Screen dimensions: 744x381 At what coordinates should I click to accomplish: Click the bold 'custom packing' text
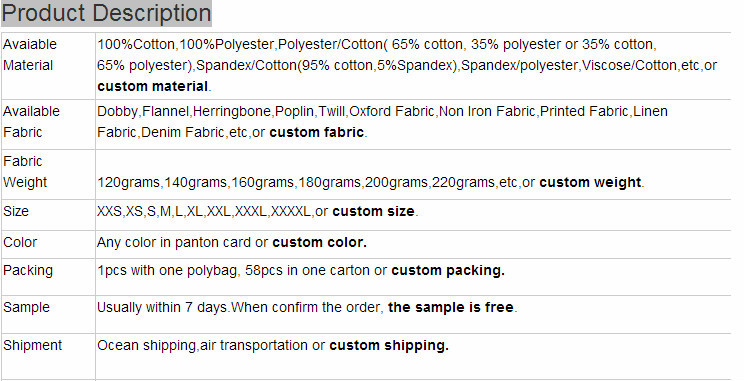(448, 270)
